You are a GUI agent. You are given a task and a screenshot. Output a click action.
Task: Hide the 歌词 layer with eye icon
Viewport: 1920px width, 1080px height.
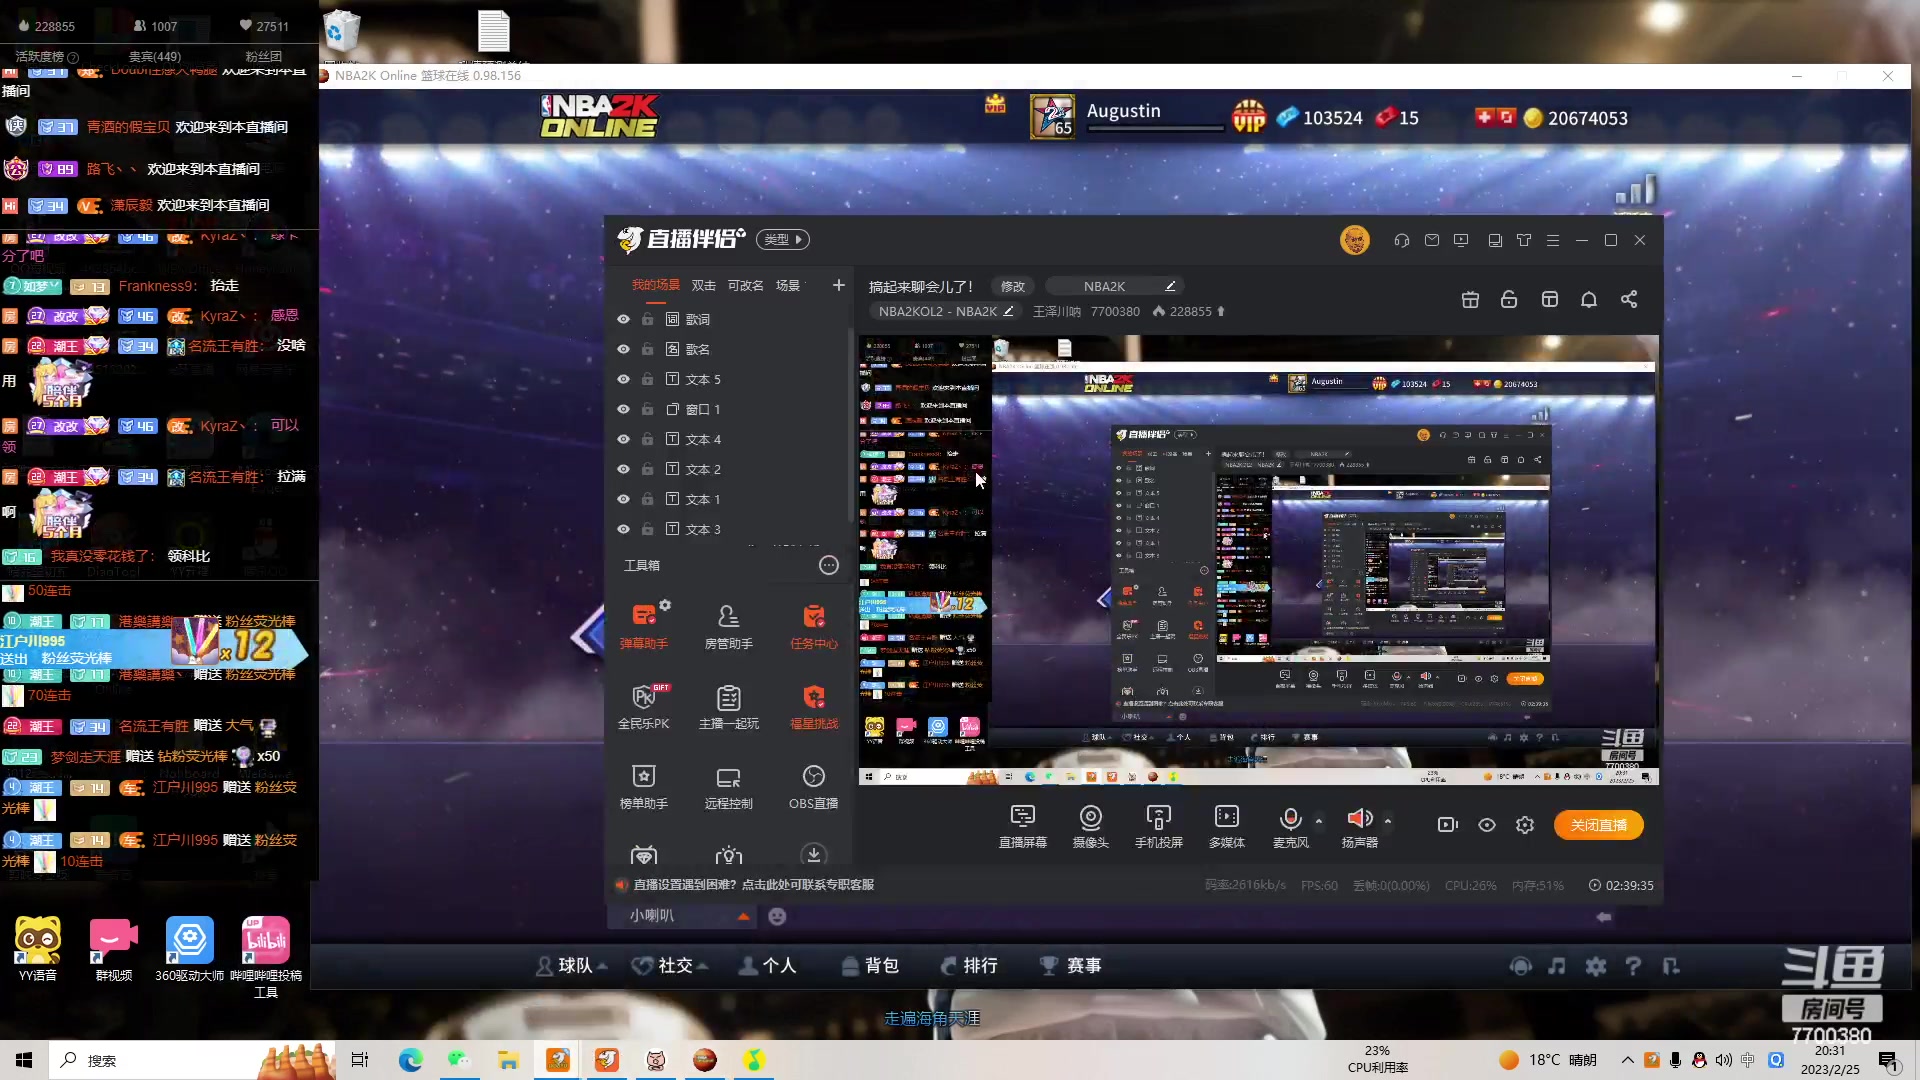623,319
